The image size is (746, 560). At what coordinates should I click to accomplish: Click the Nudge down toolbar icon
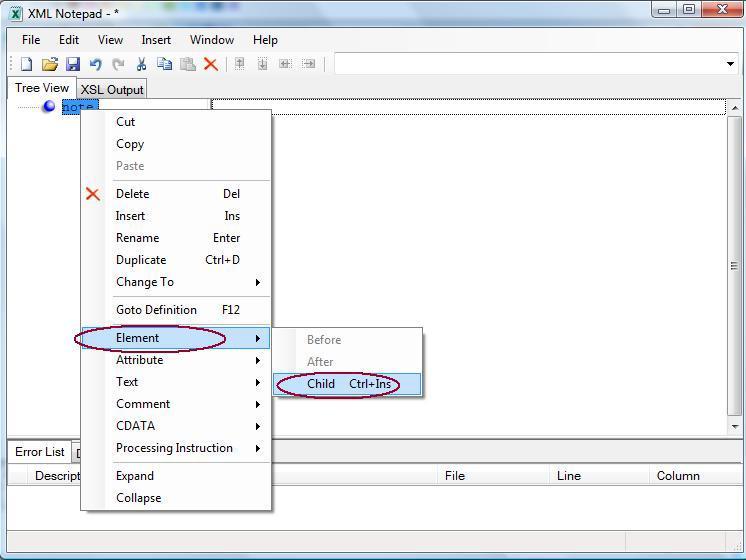click(263, 63)
